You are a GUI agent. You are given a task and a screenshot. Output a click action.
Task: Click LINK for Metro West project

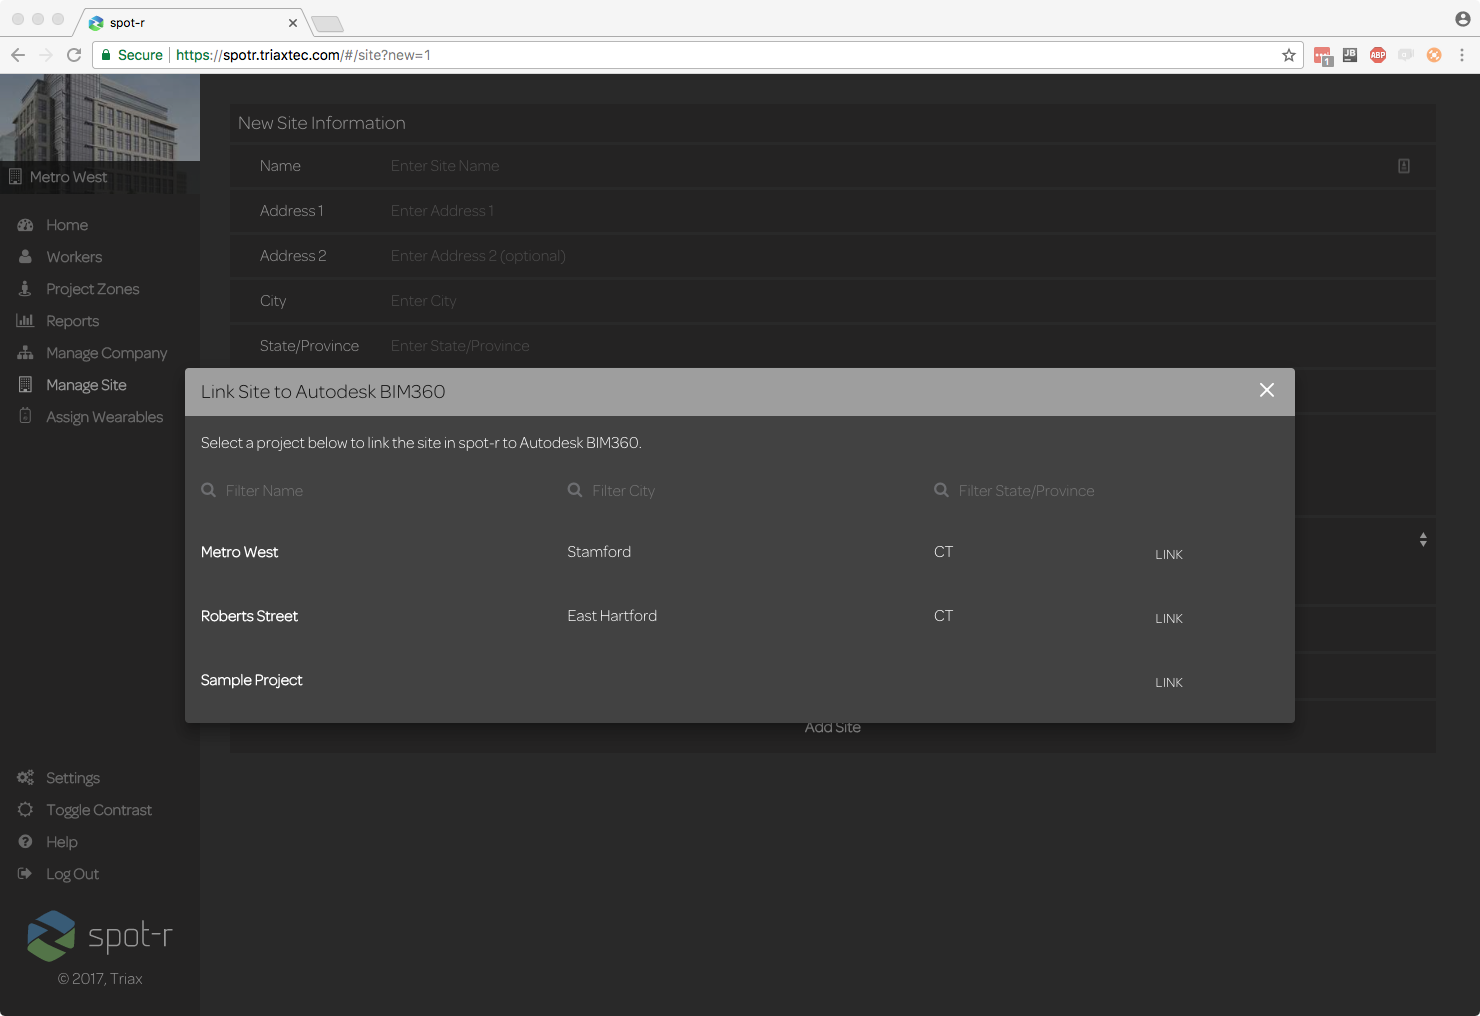pos(1169,554)
